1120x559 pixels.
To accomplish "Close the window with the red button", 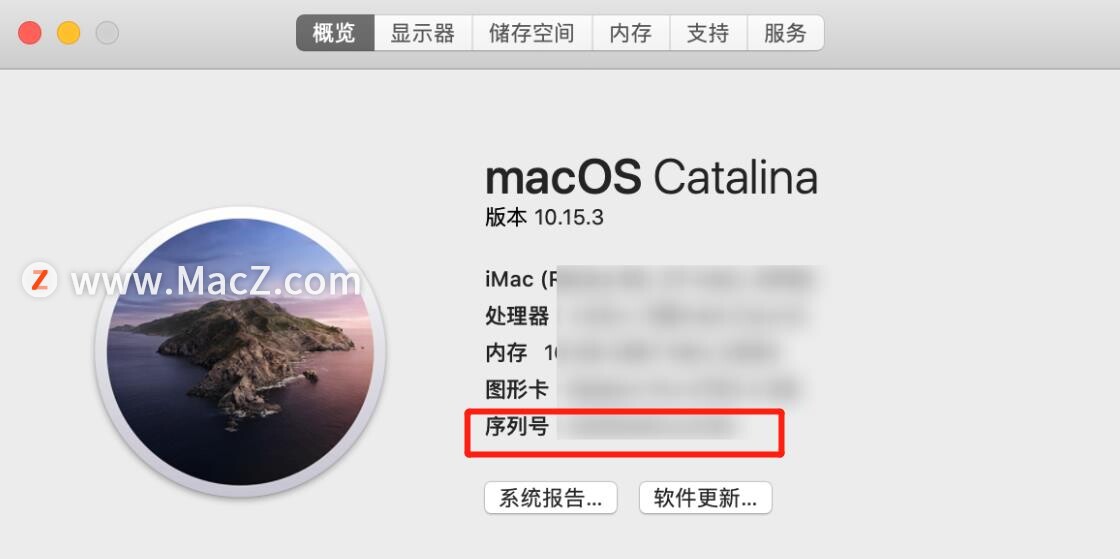I will coord(30,33).
